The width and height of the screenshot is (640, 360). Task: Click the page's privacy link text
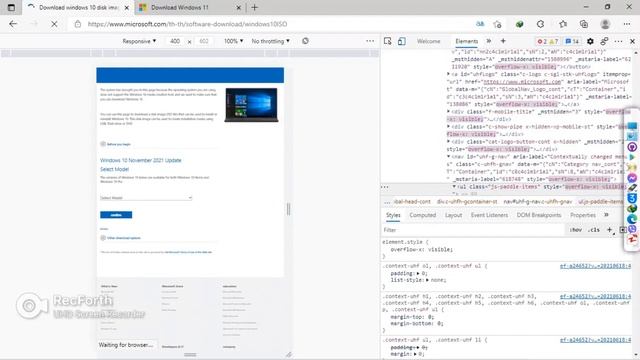[188, 252]
